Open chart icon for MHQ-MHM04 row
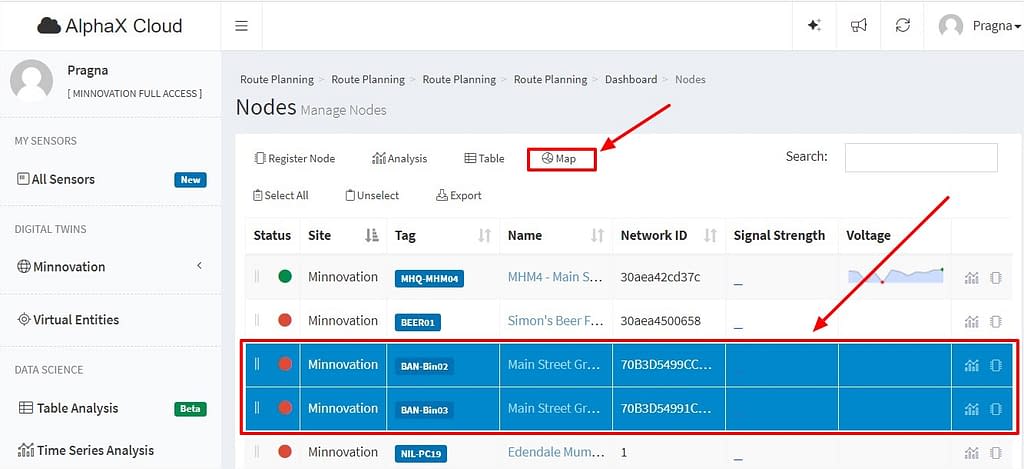The height and width of the screenshot is (469, 1024). [972, 278]
